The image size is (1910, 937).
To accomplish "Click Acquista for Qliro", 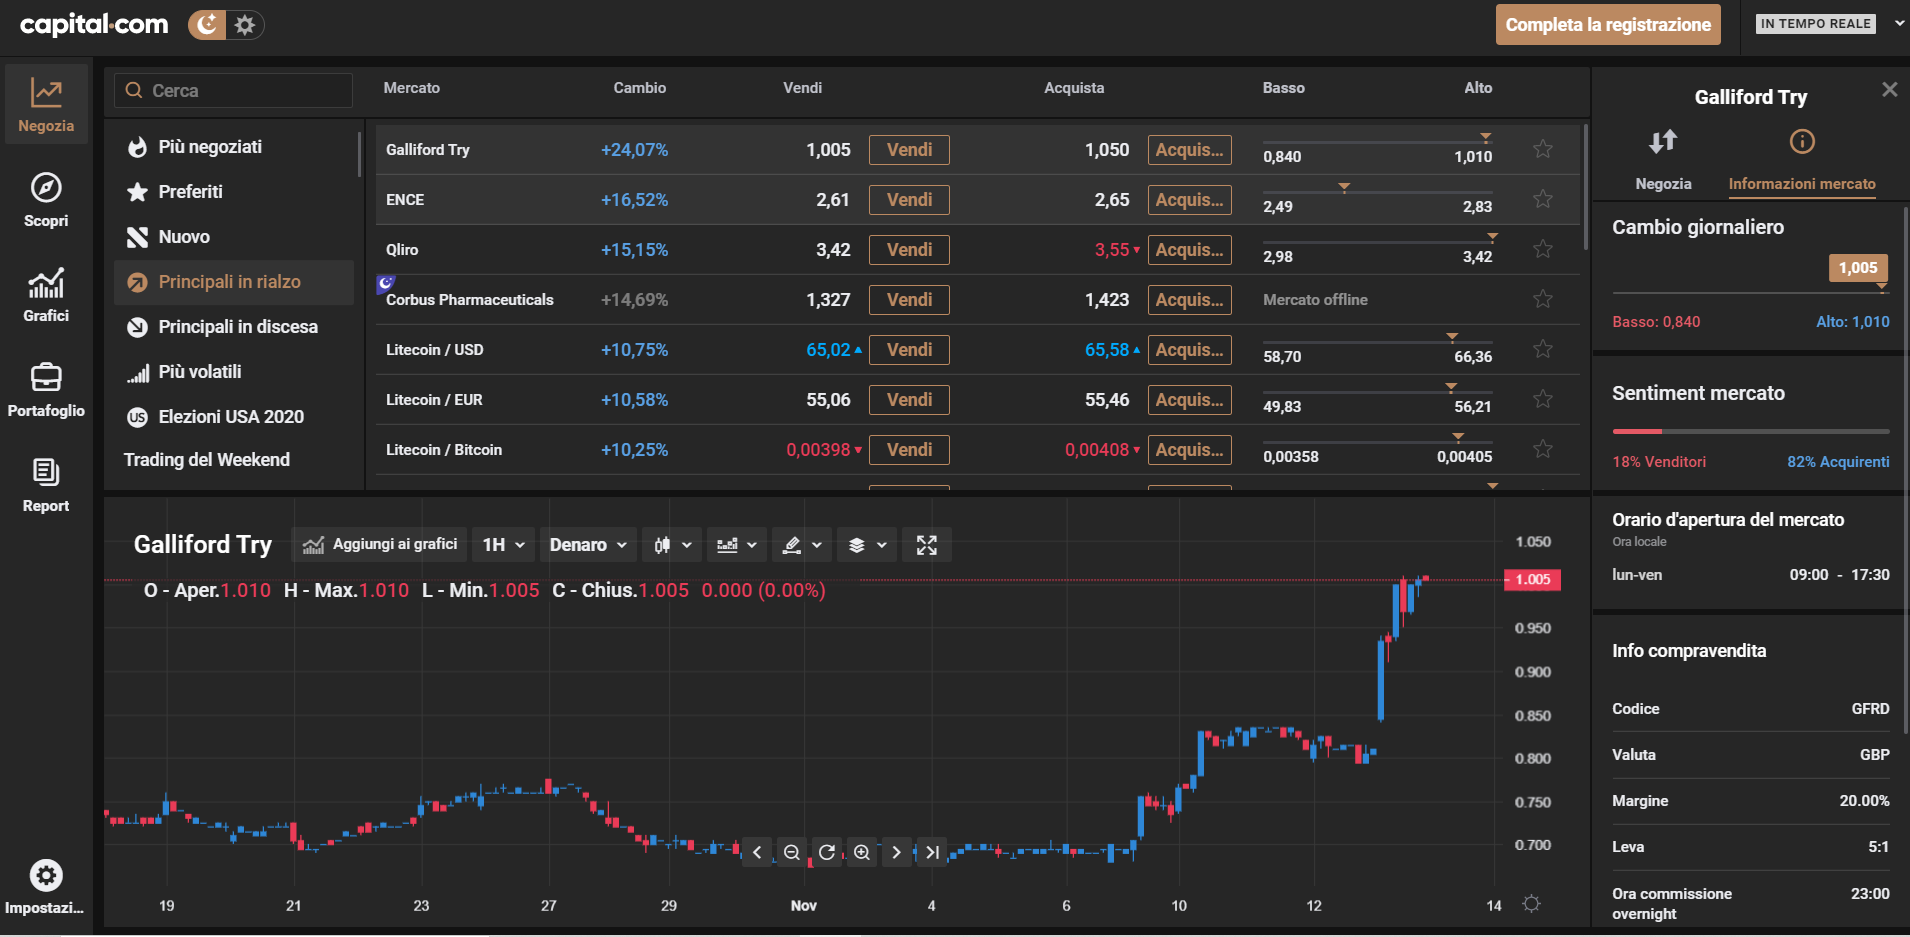I will point(1189,250).
